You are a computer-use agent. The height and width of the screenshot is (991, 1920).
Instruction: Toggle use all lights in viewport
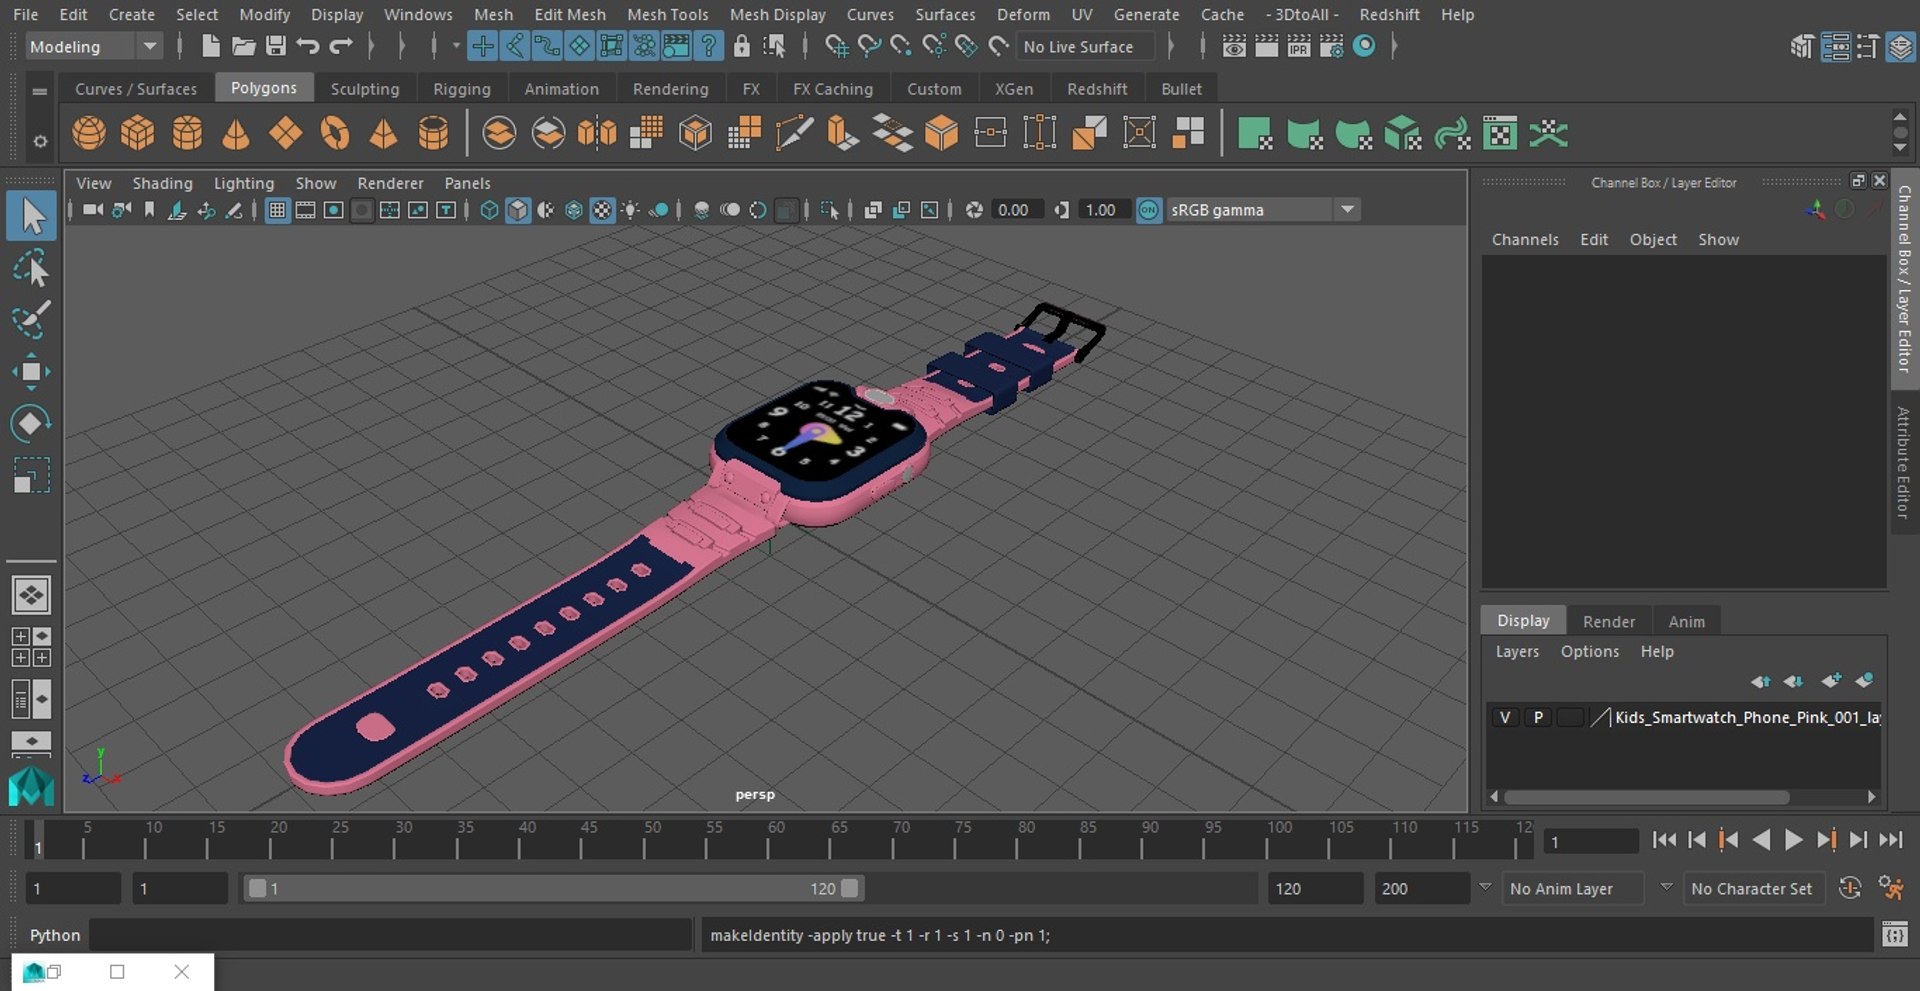[630, 210]
